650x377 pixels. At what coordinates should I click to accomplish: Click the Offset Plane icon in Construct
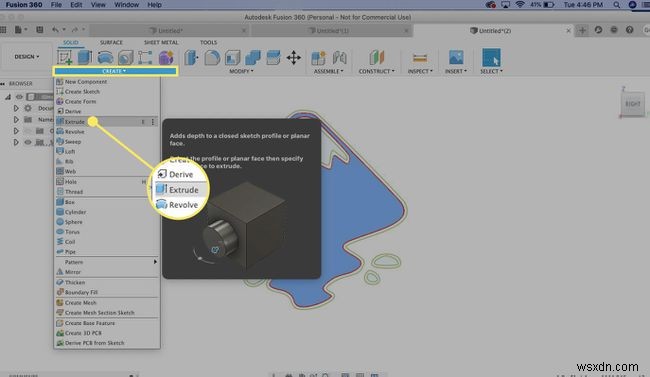tap(377, 58)
